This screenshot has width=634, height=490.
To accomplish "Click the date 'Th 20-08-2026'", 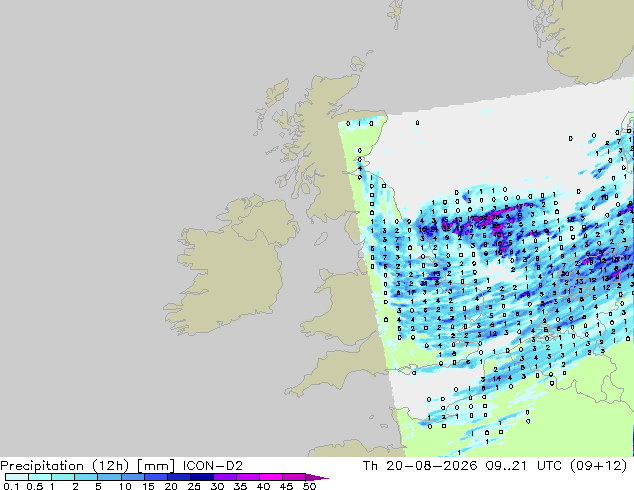I will [420, 466].
